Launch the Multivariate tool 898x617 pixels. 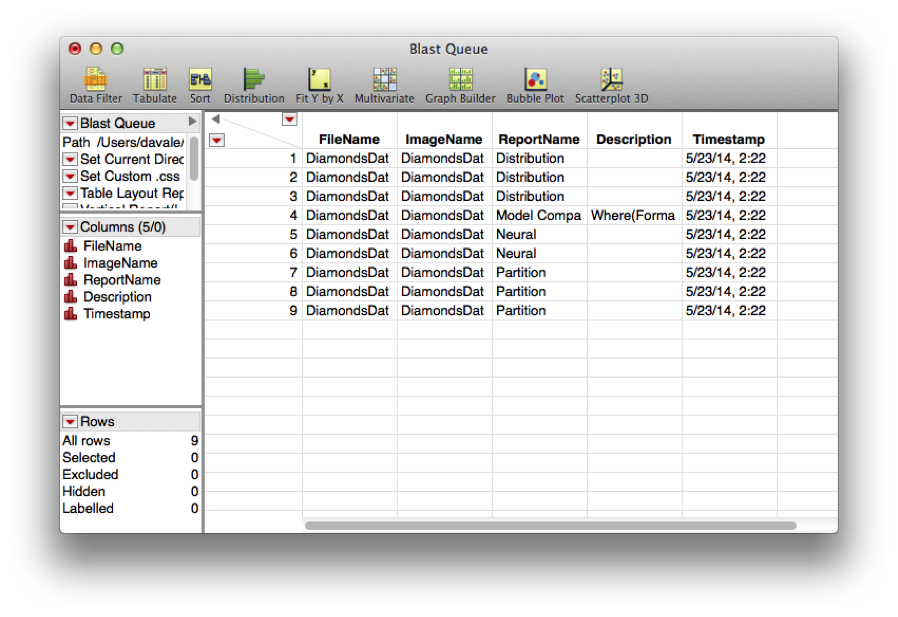pos(383,84)
